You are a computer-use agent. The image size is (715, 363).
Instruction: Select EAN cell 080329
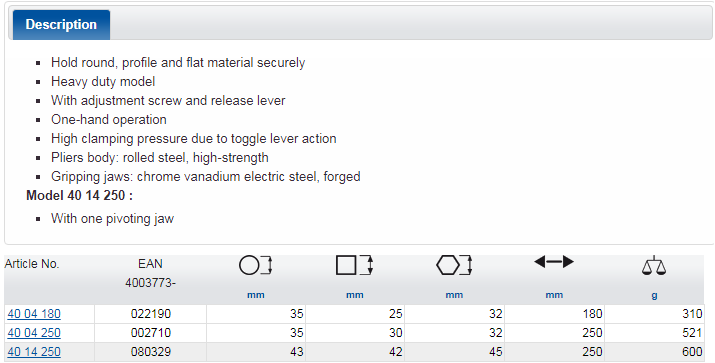point(150,352)
